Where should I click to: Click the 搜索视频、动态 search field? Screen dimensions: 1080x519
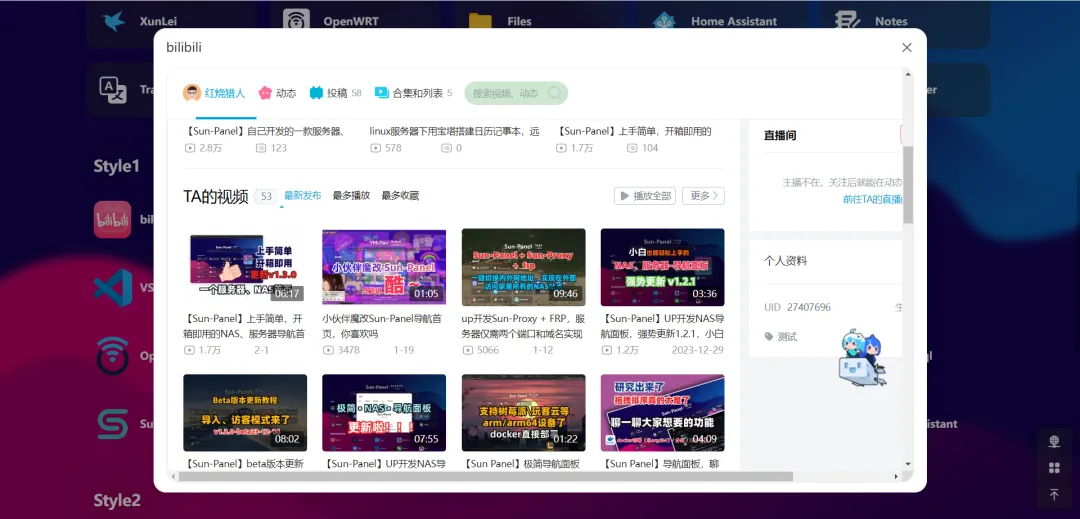coord(516,93)
